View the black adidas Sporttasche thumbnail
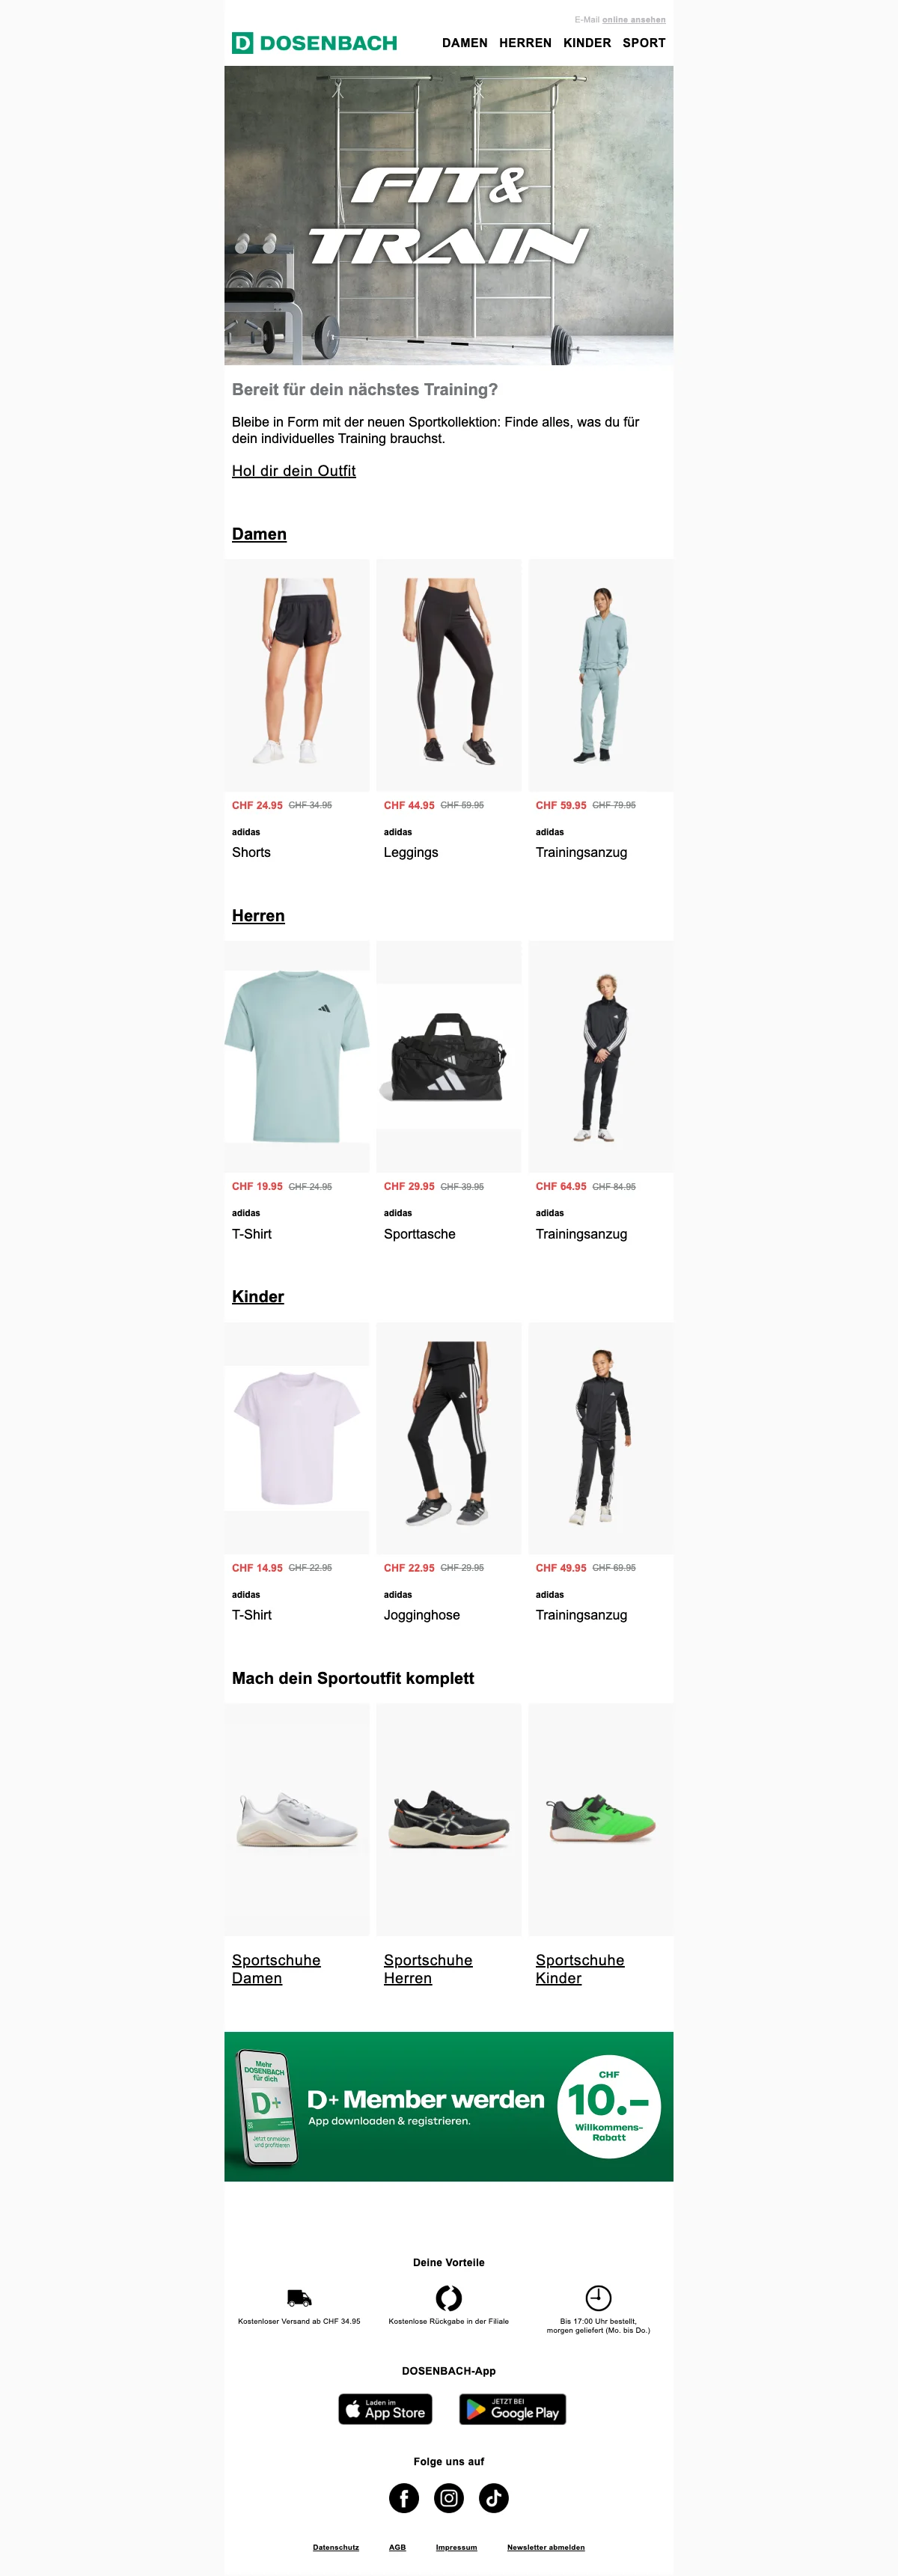This screenshot has width=898, height=2576. [449, 1057]
